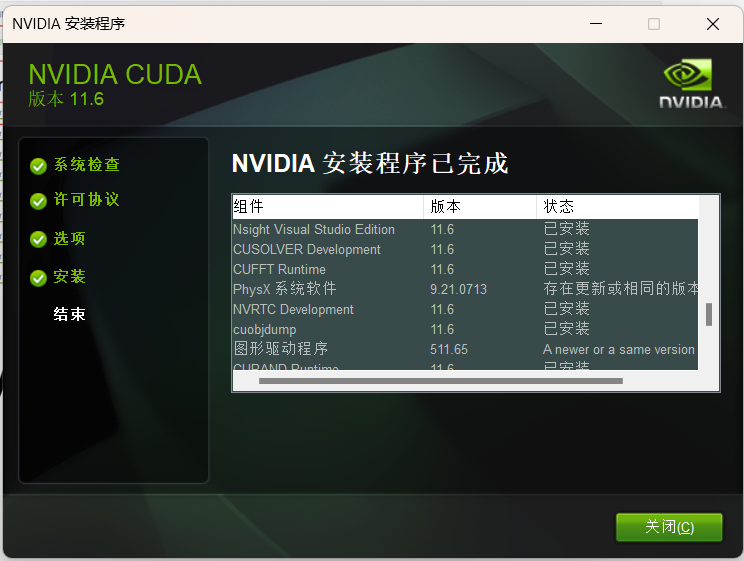Click the version value 9.21.0713
Viewport: 744px width, 561px height.
[x=458, y=290]
